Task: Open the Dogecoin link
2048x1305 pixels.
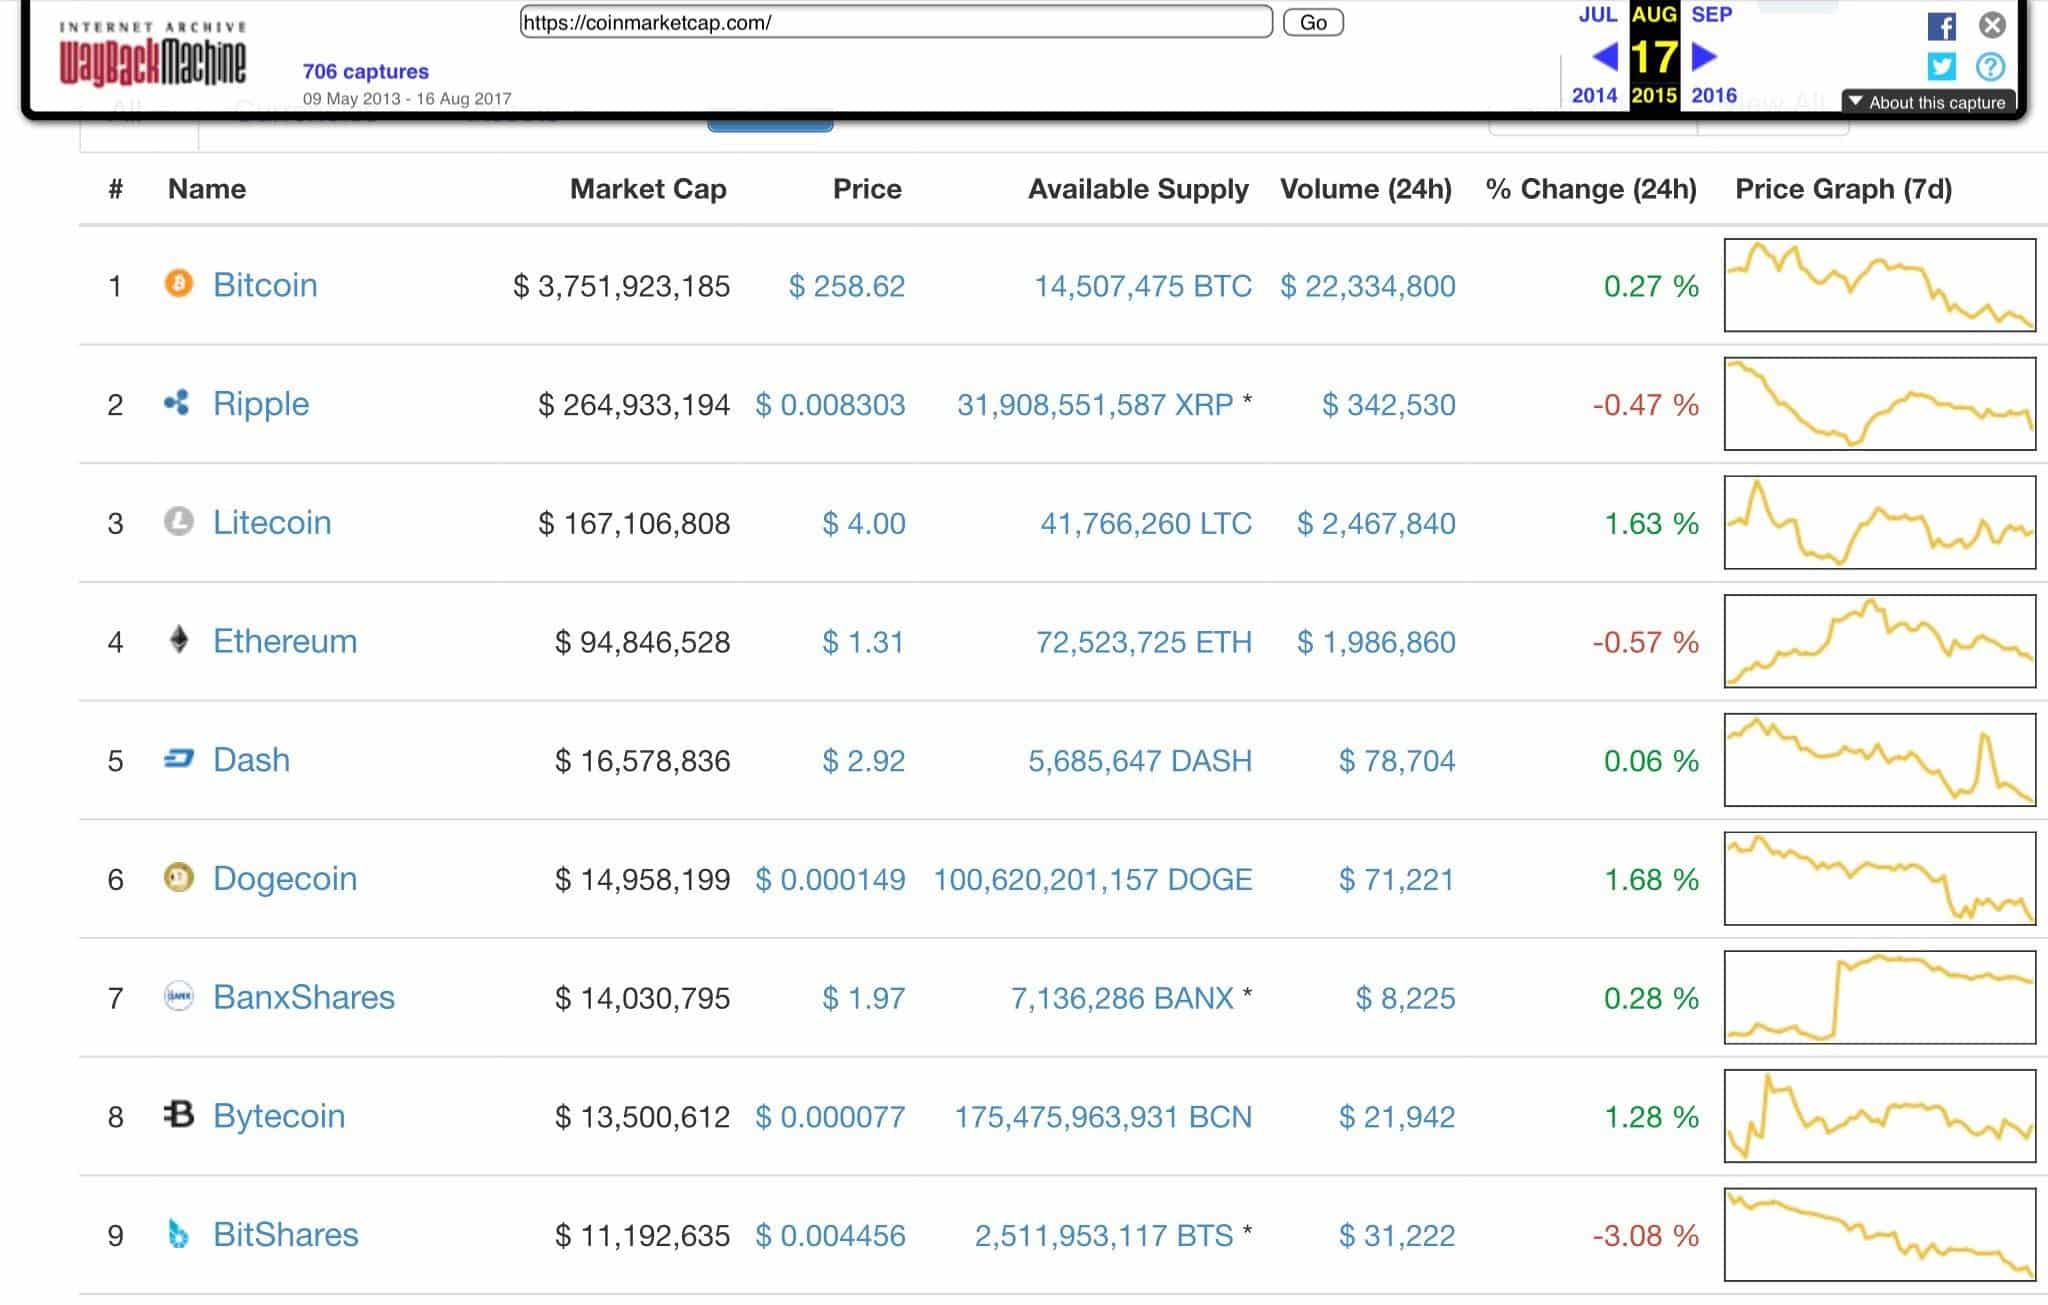Action: (x=285, y=879)
